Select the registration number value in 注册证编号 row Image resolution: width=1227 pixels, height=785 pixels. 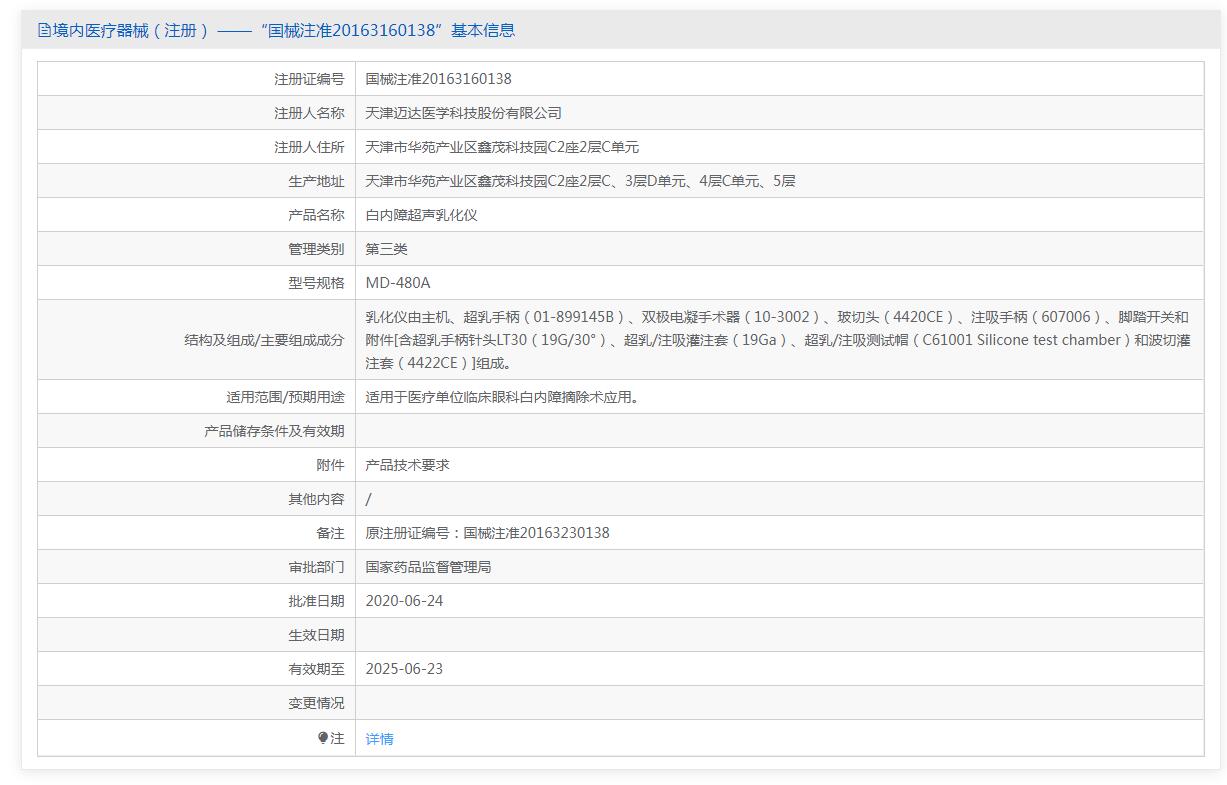(x=438, y=79)
